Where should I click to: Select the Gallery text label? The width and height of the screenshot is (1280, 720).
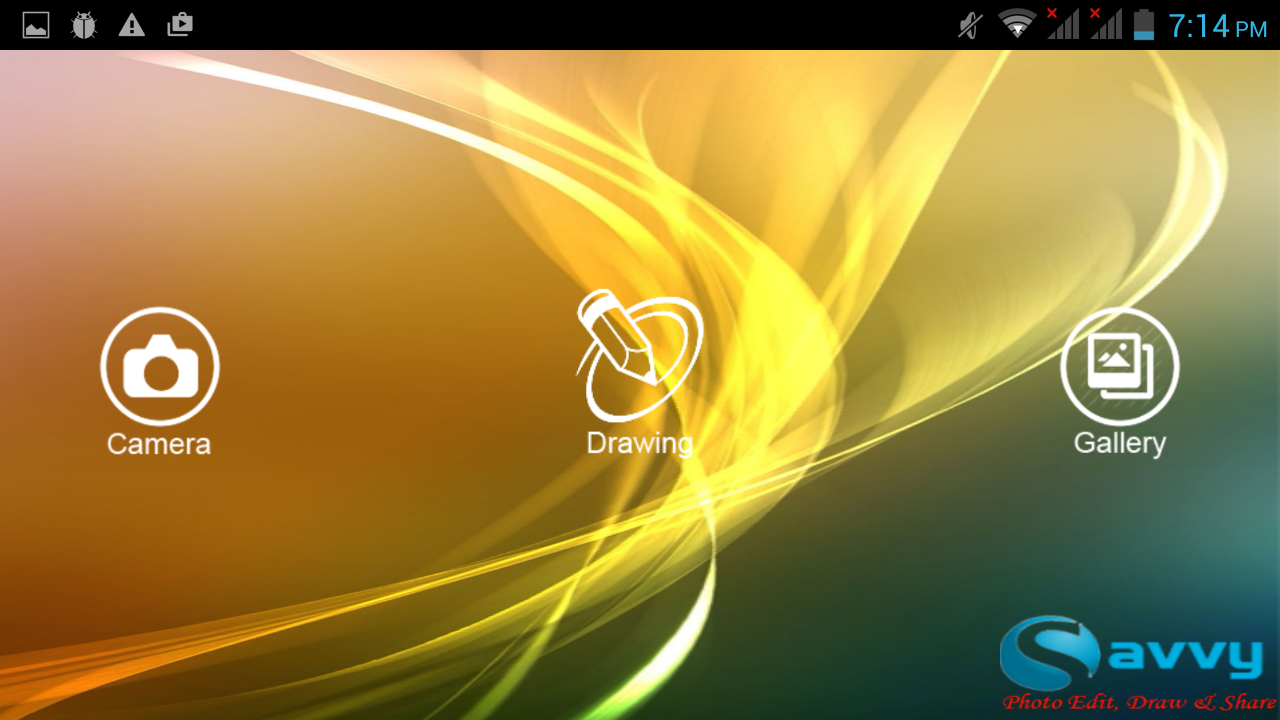pyautogui.click(x=1120, y=444)
